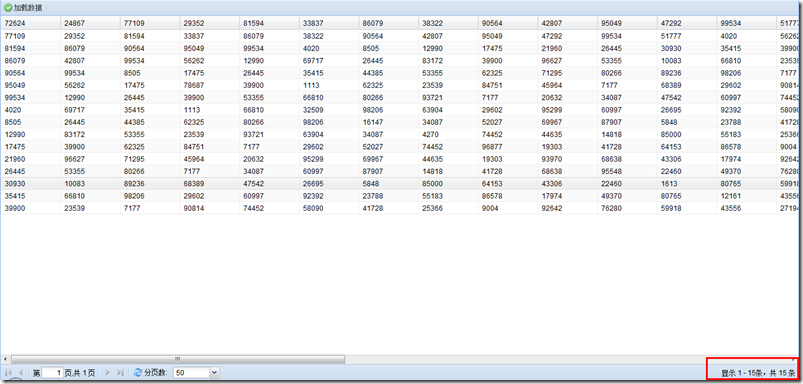Viewport: 803px width, 384px height.
Task: Select cell 30930 in row 81594
Action: (x=687, y=48)
